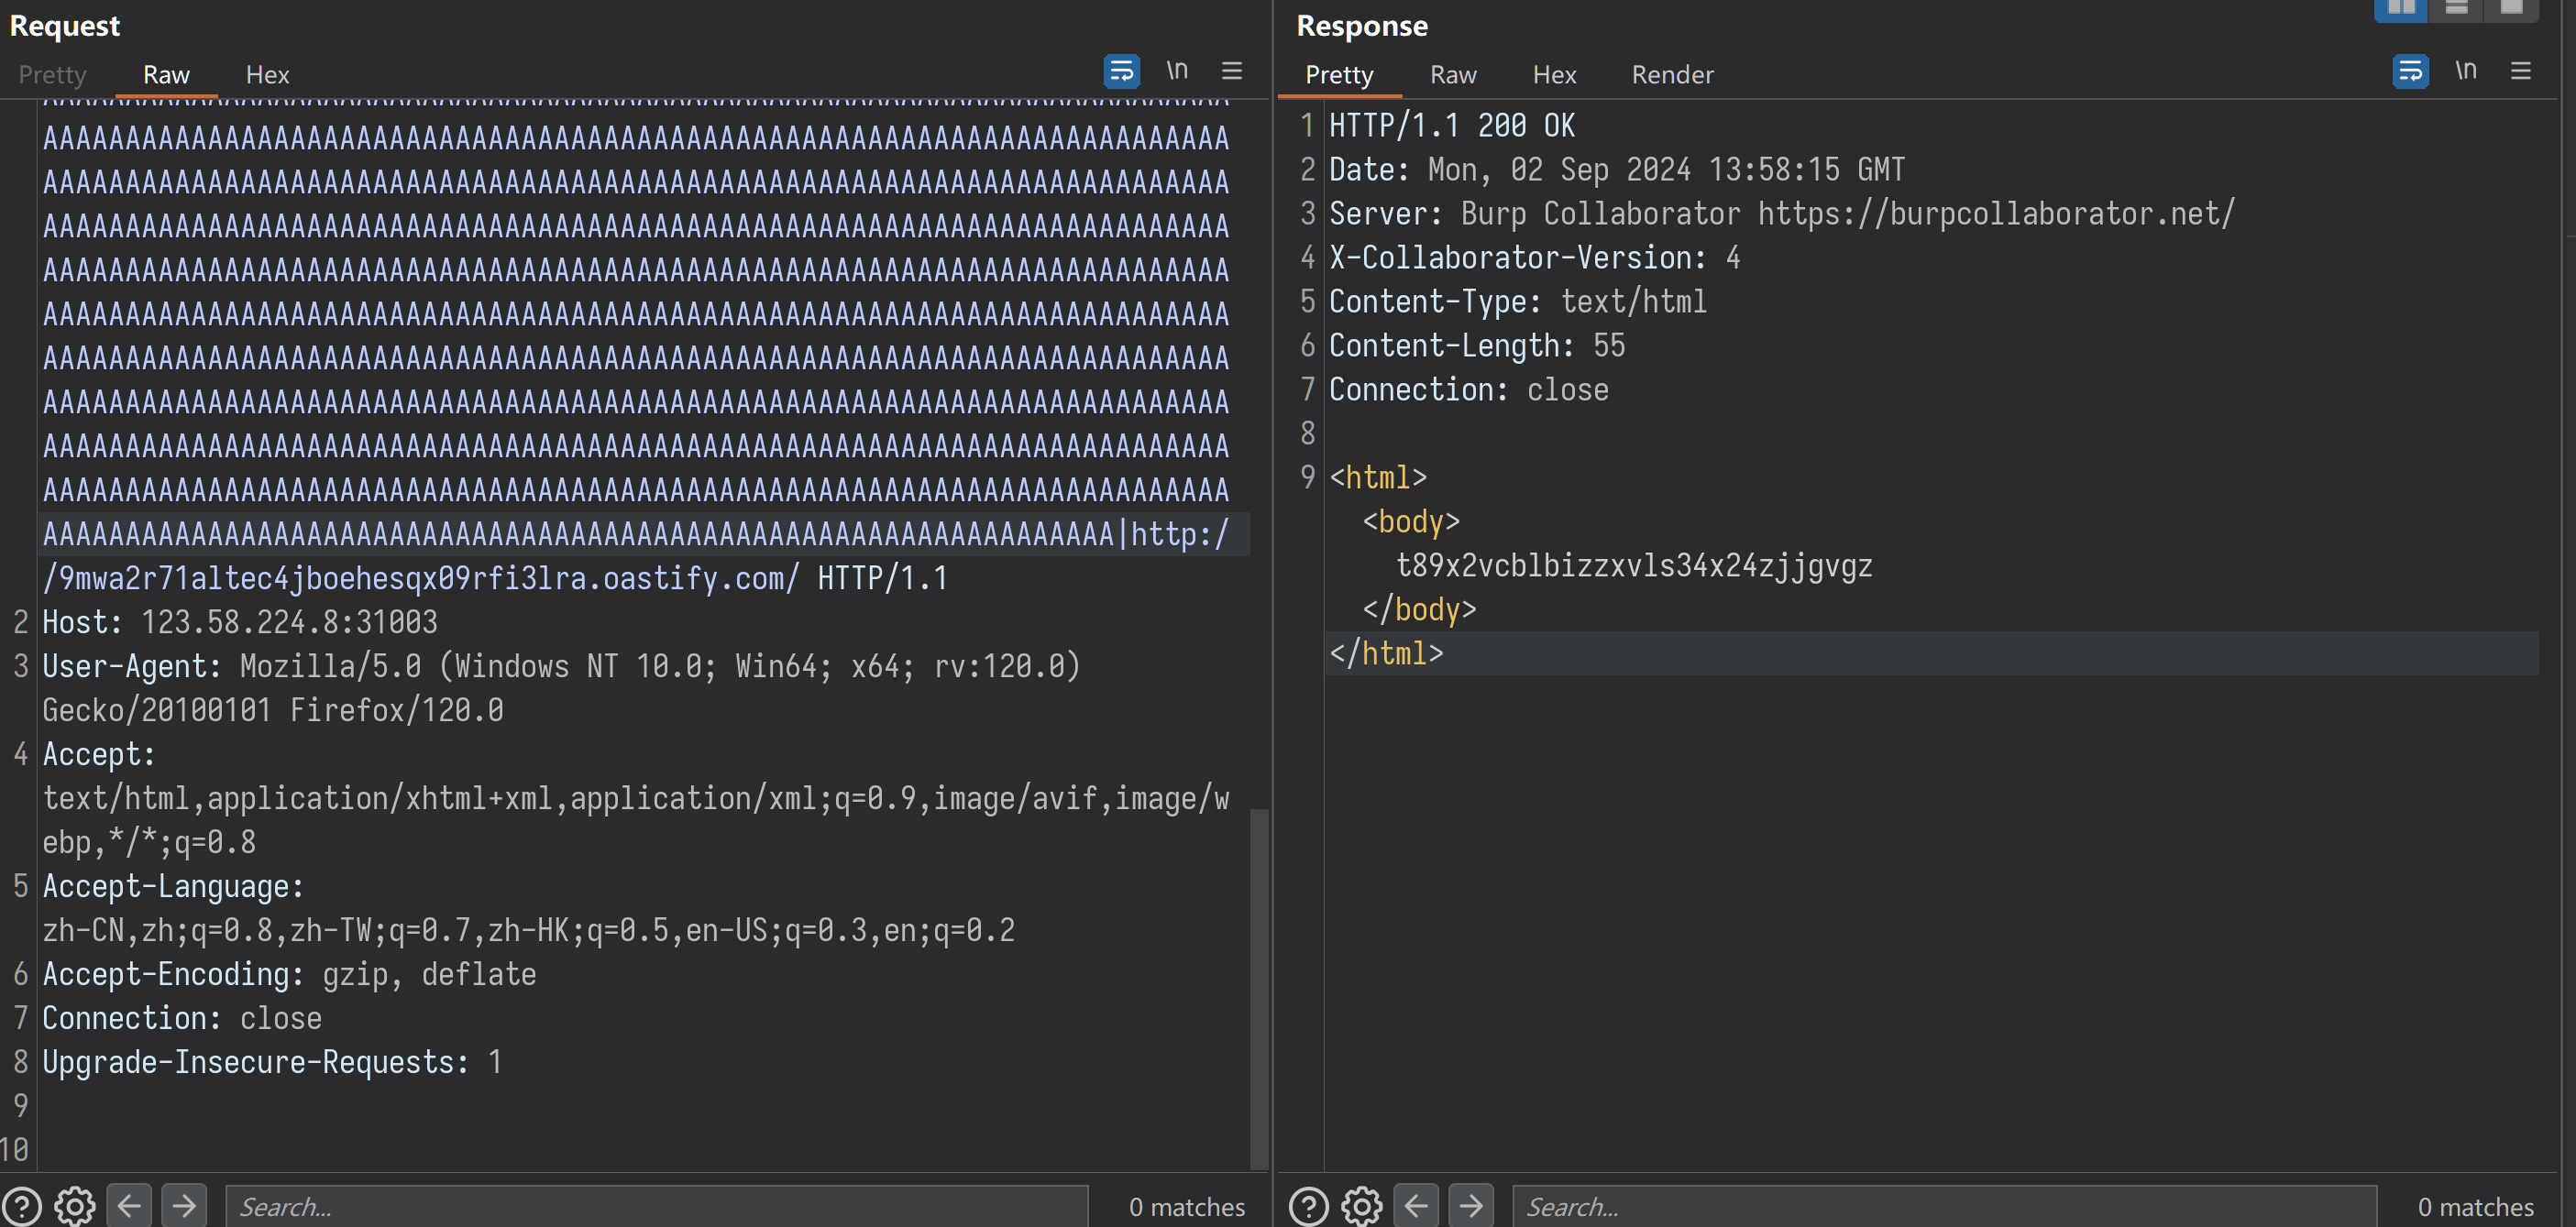The height and width of the screenshot is (1227, 2576).
Task: Go to previous Response search match
Action: pos(1416,1205)
